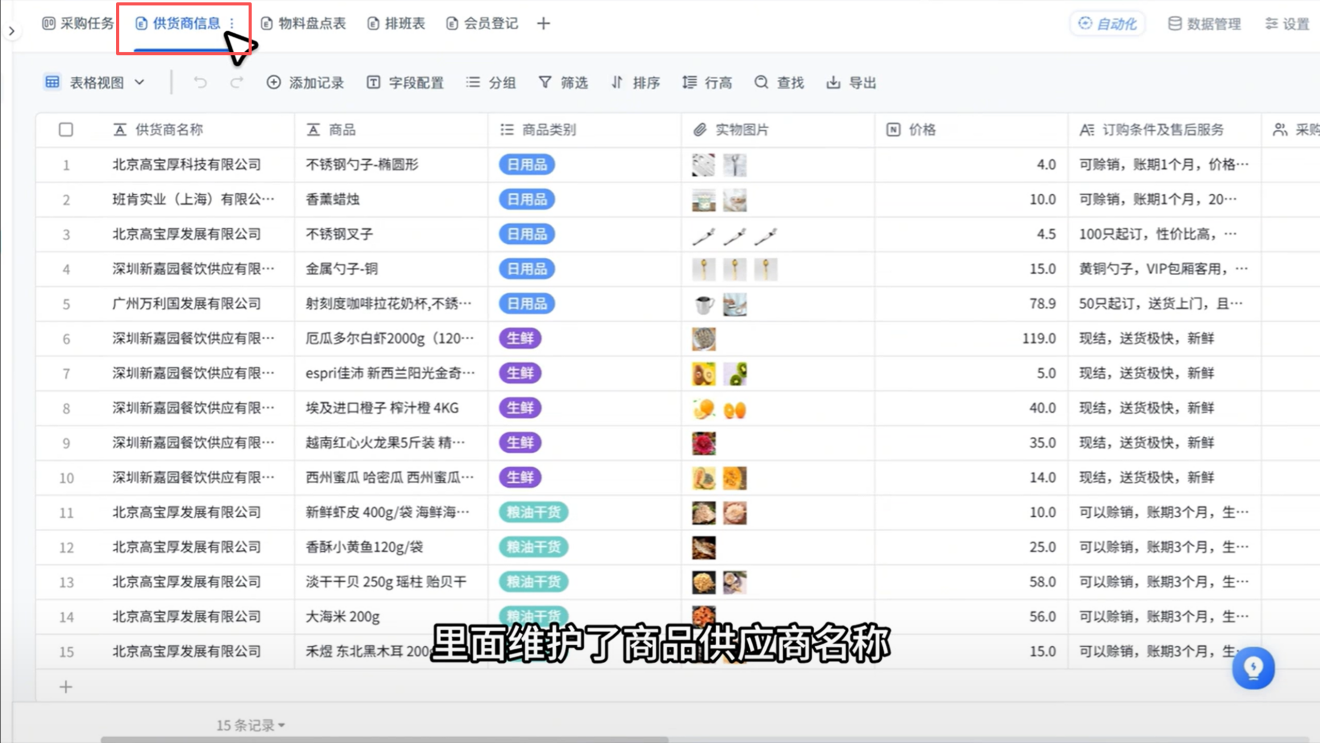The width and height of the screenshot is (1320, 743).
Task: Open the kiwi image in row 7
Action: [x=735, y=373]
